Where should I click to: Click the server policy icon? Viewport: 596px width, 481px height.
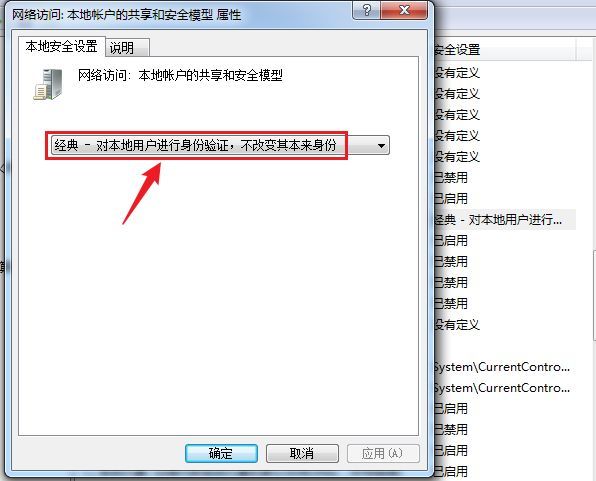click(x=48, y=84)
